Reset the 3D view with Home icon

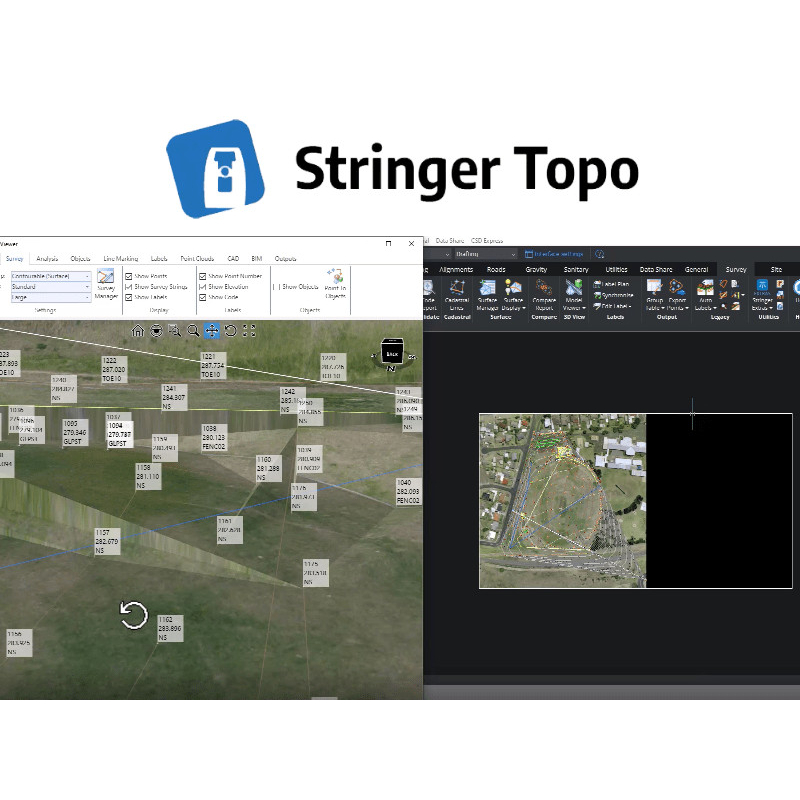(138, 331)
